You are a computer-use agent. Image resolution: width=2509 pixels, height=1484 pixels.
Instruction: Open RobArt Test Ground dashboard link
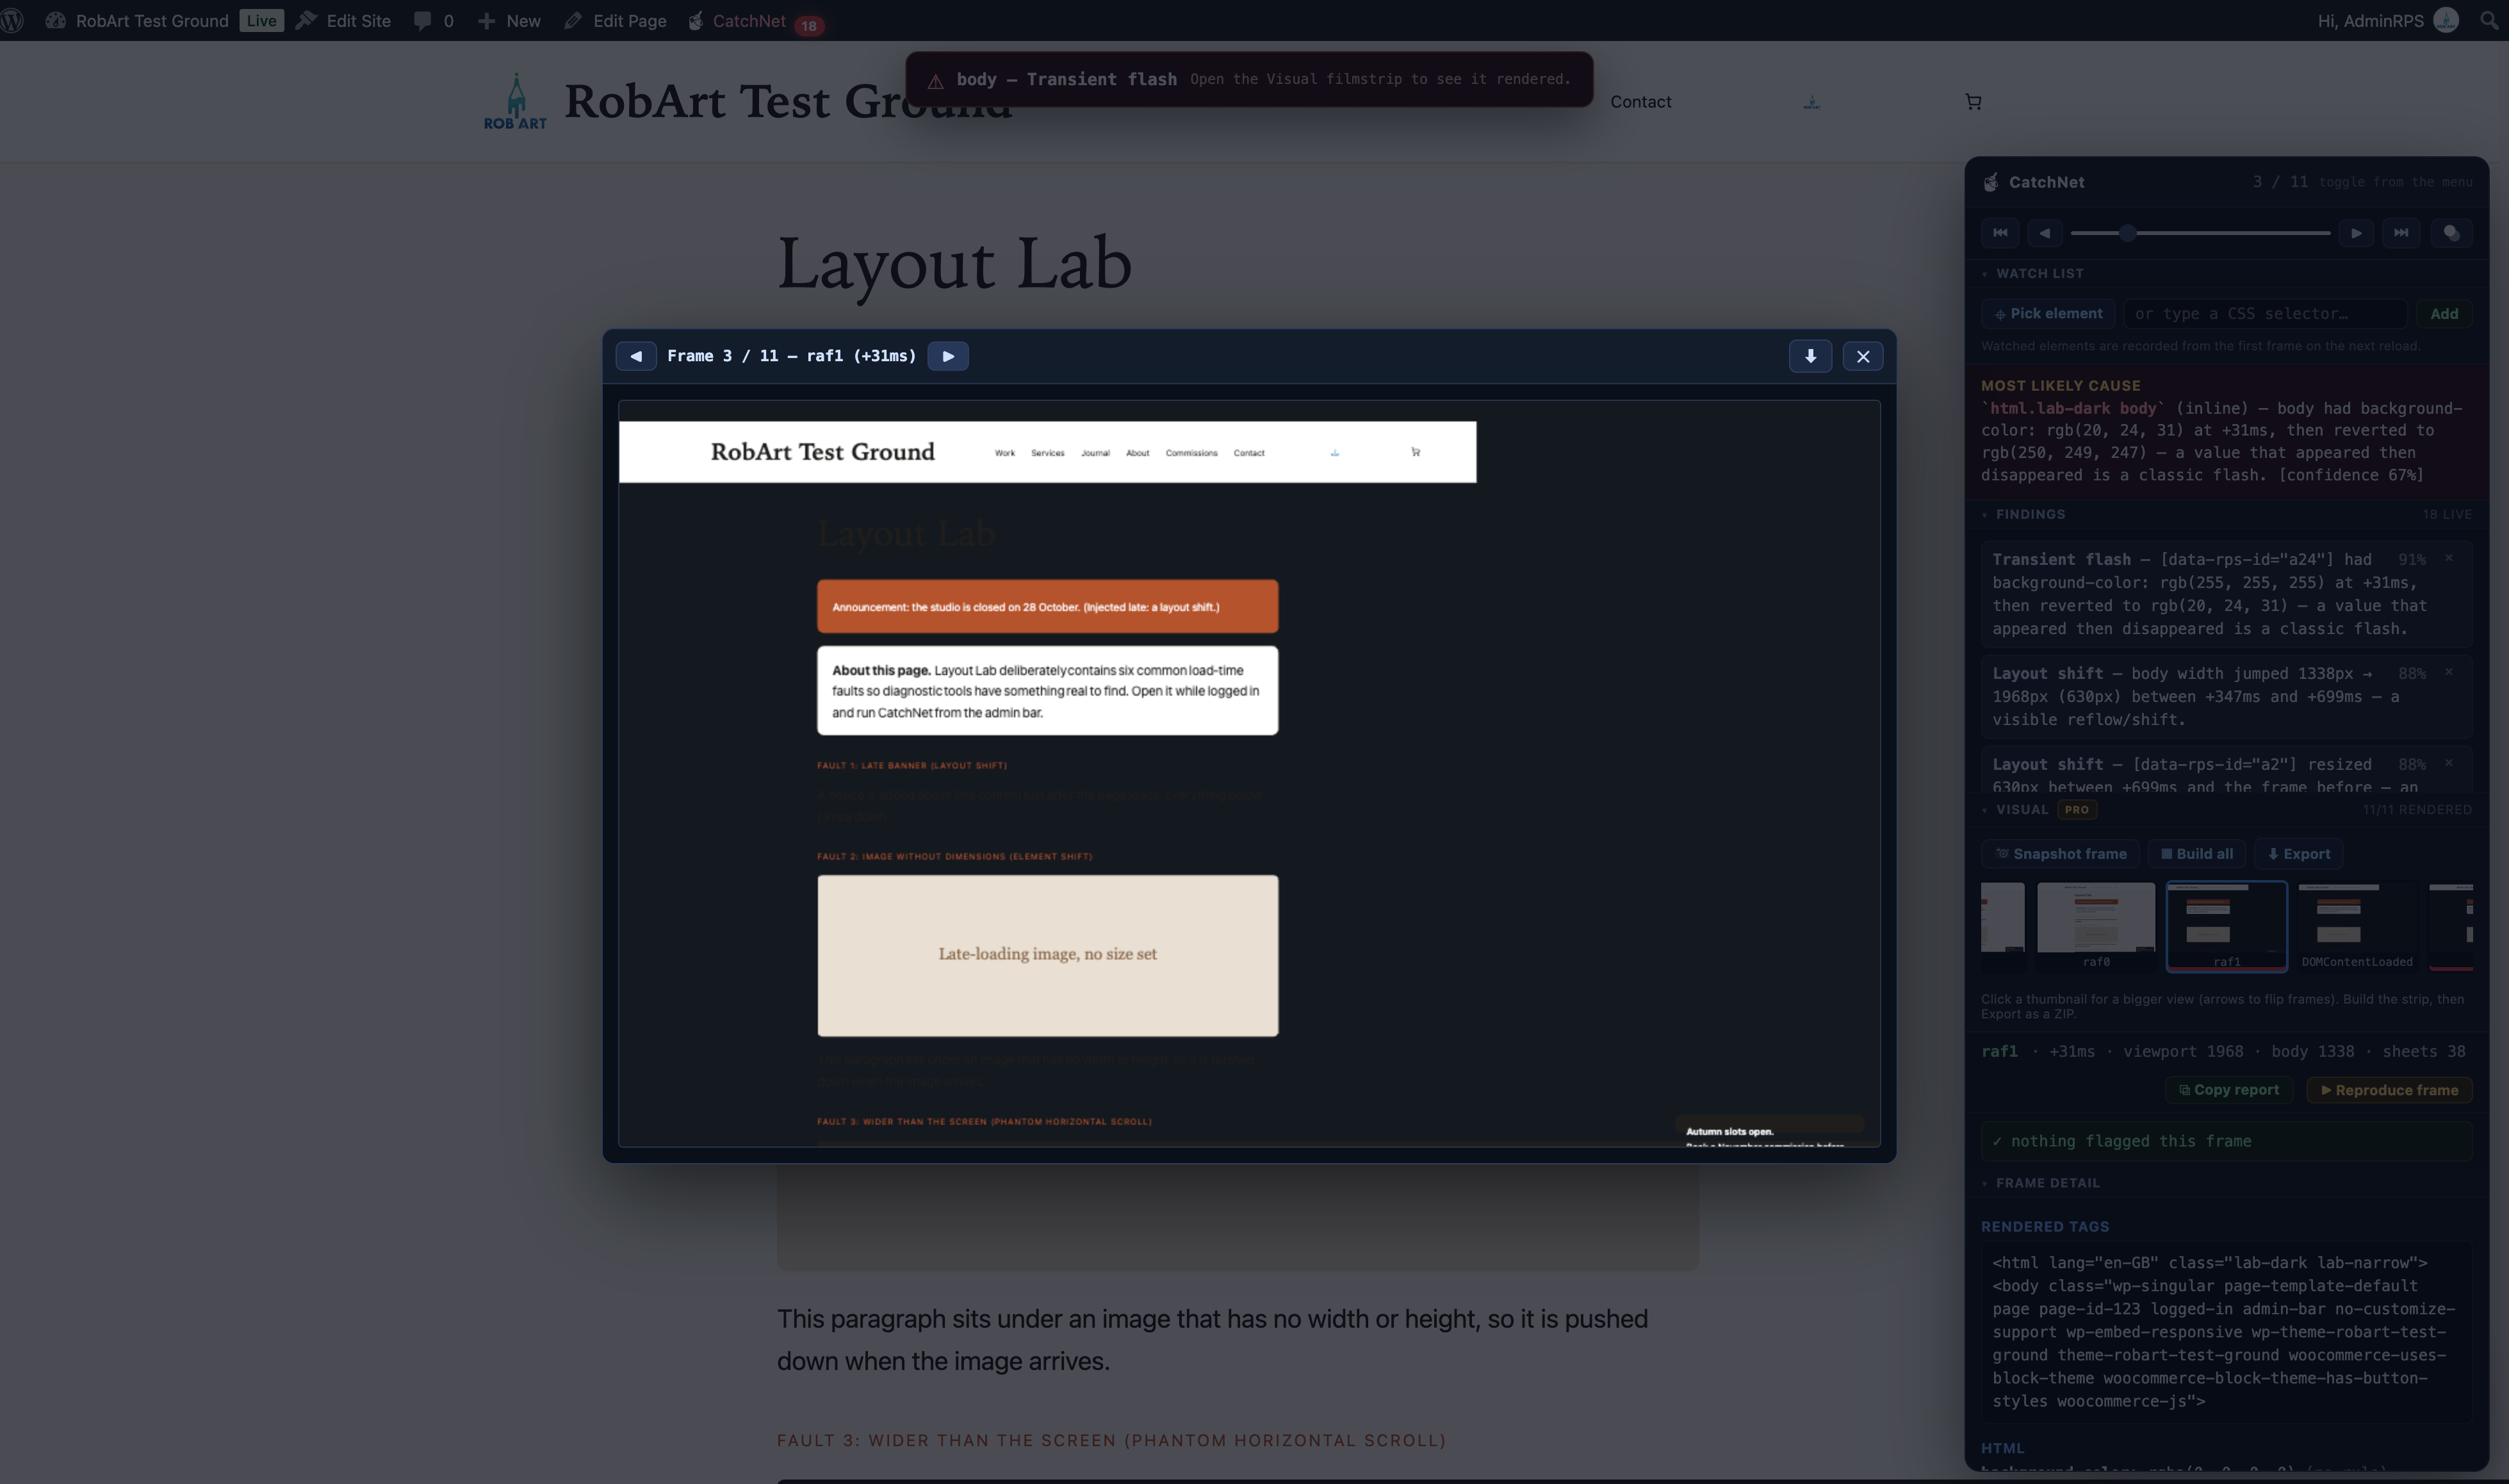(x=137, y=20)
